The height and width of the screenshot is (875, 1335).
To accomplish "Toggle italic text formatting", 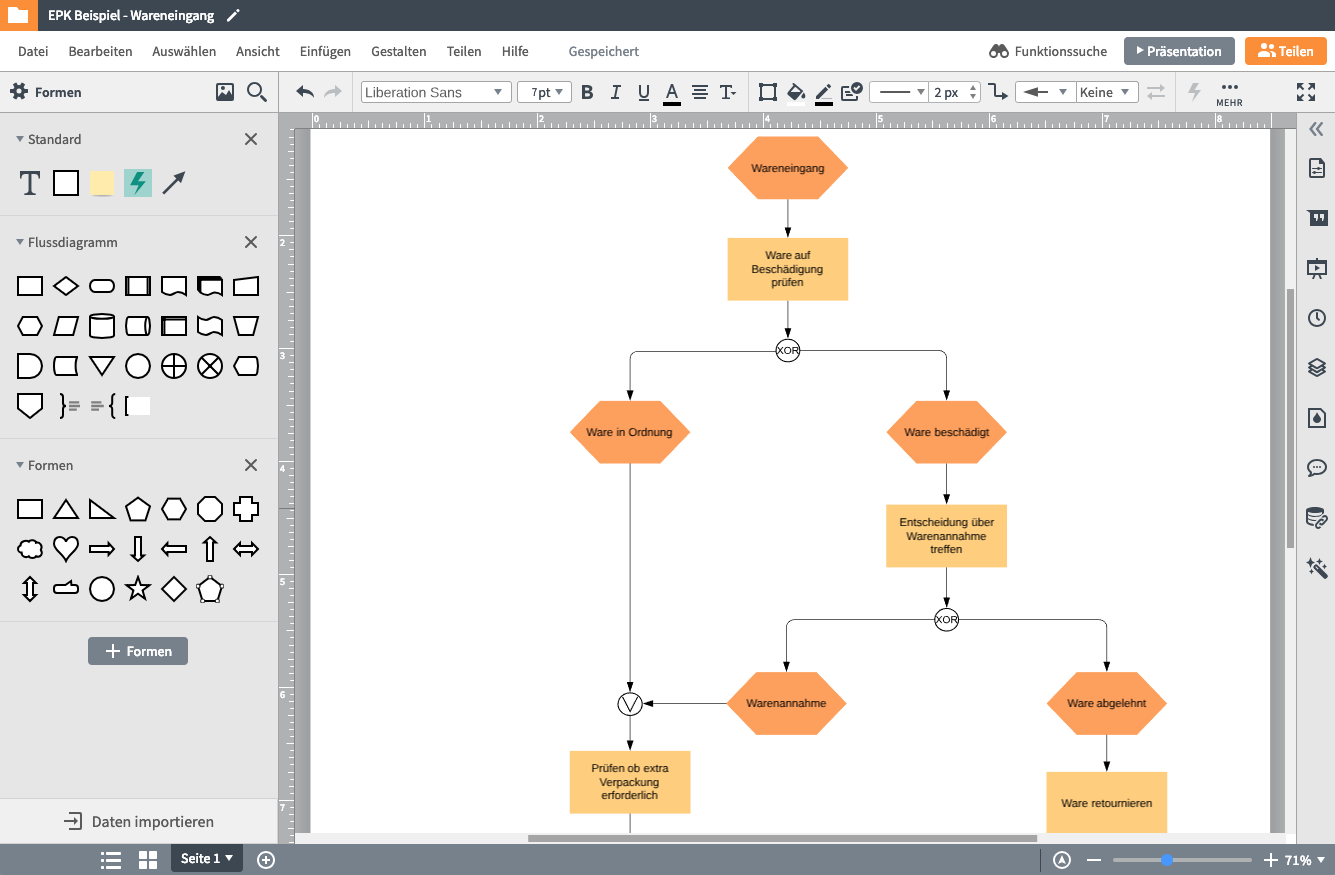I will click(x=615, y=92).
